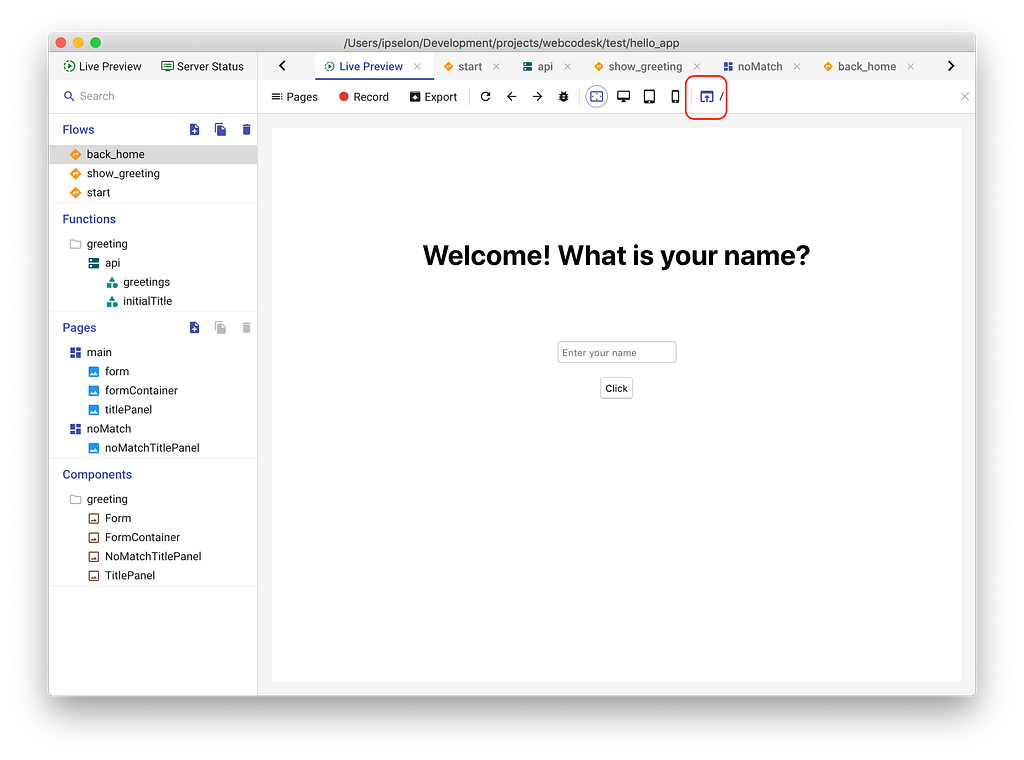Toggle fit-to-screen preview mode
The image size is (1024, 760).
pos(596,97)
